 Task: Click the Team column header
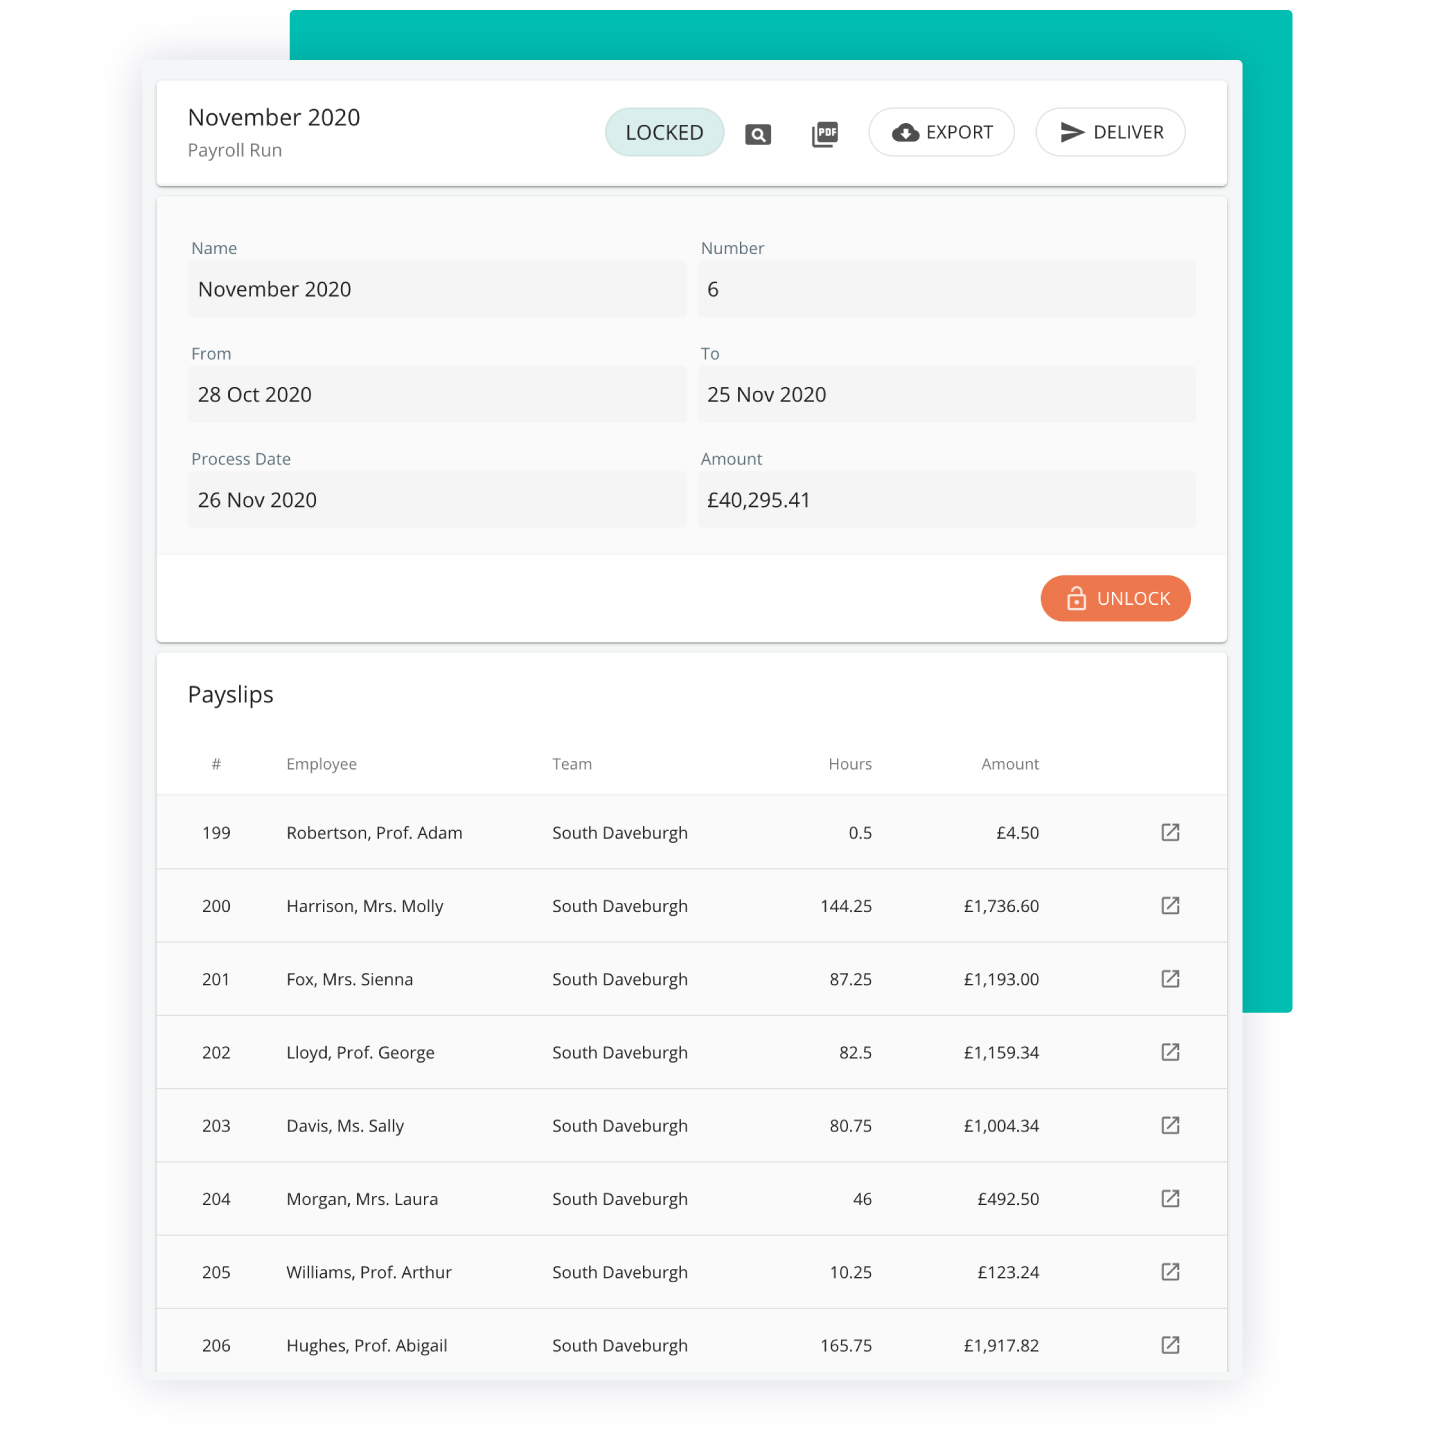click(572, 764)
